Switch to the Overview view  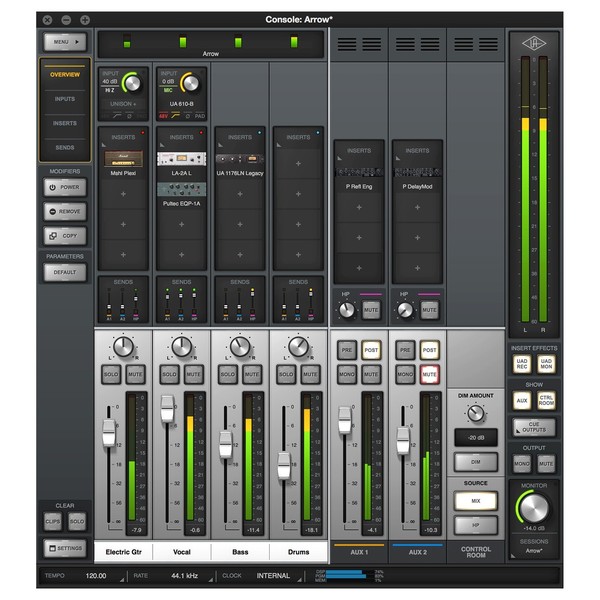(65, 75)
